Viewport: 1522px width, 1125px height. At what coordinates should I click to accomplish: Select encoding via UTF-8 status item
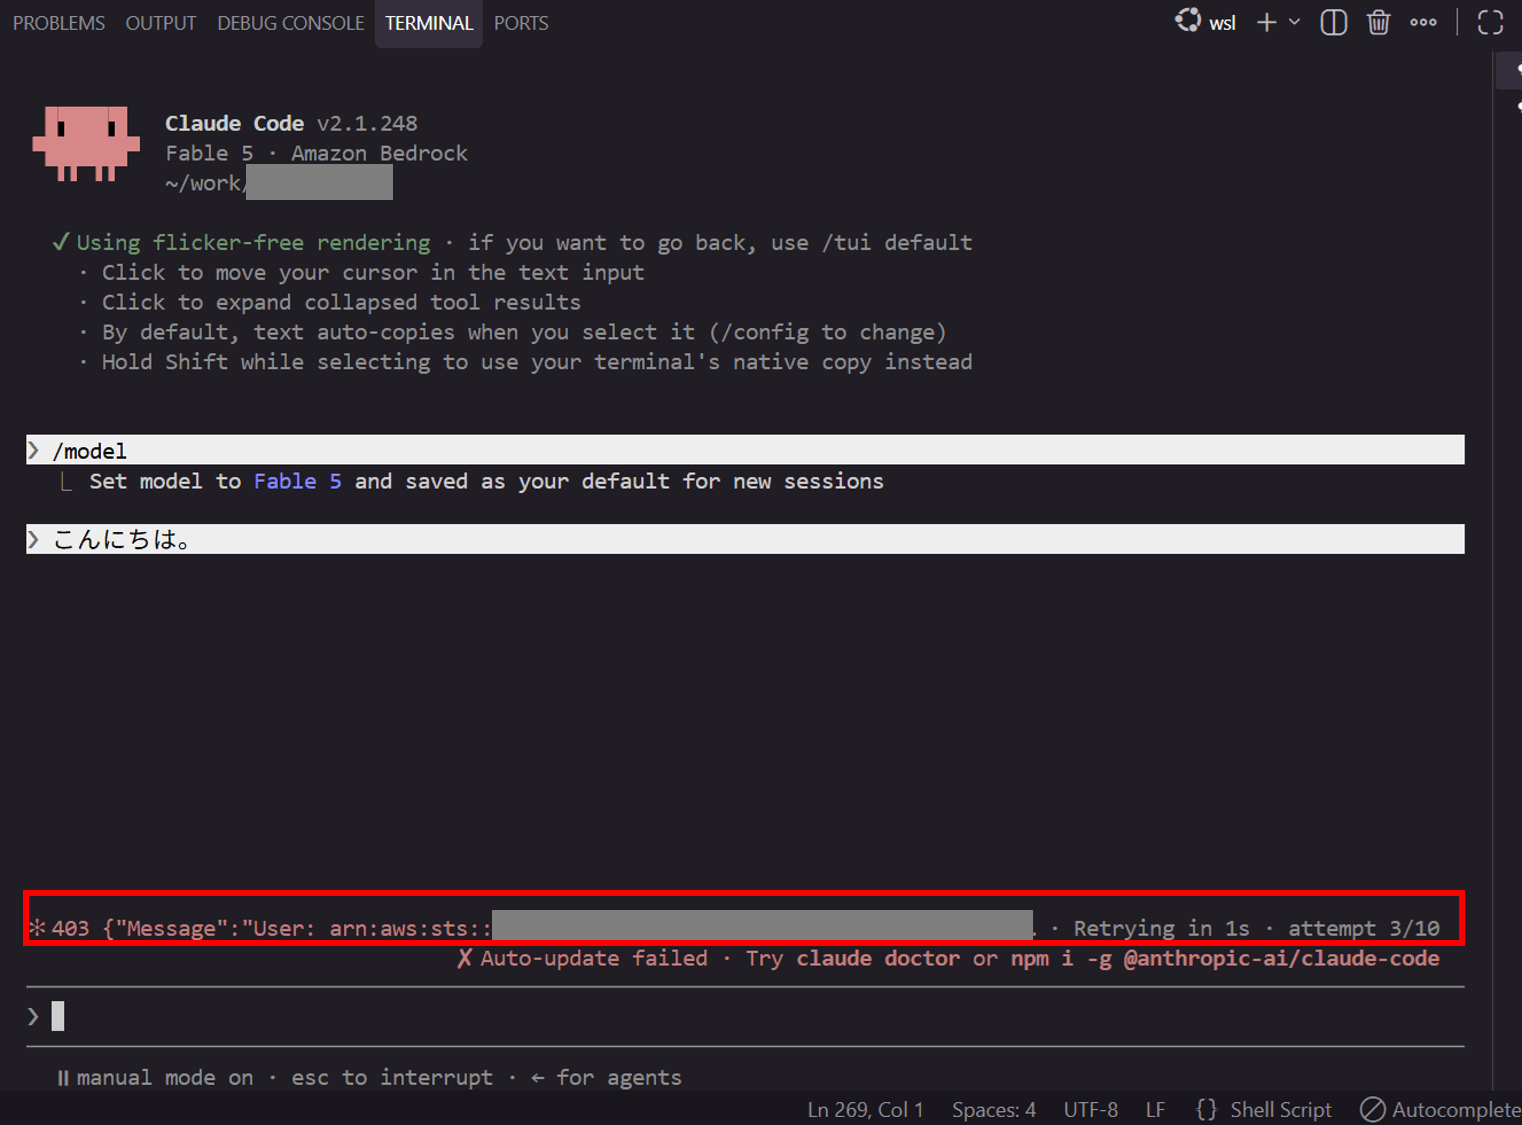tap(1091, 1109)
